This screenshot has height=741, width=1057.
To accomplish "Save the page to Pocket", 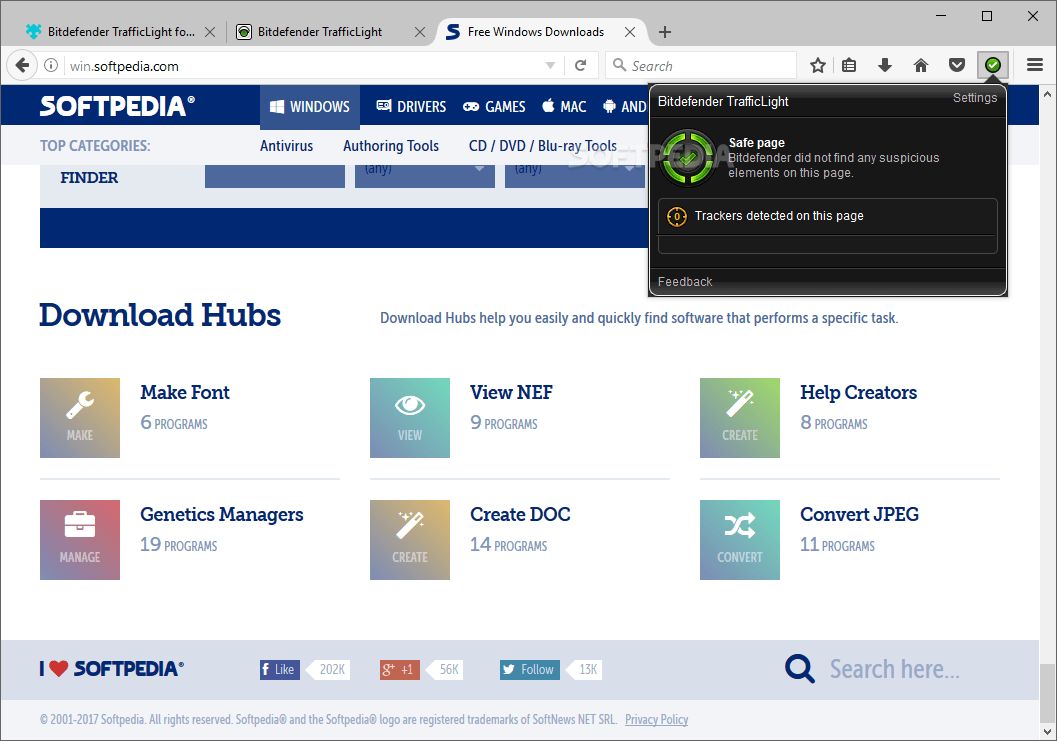I will 956,64.
